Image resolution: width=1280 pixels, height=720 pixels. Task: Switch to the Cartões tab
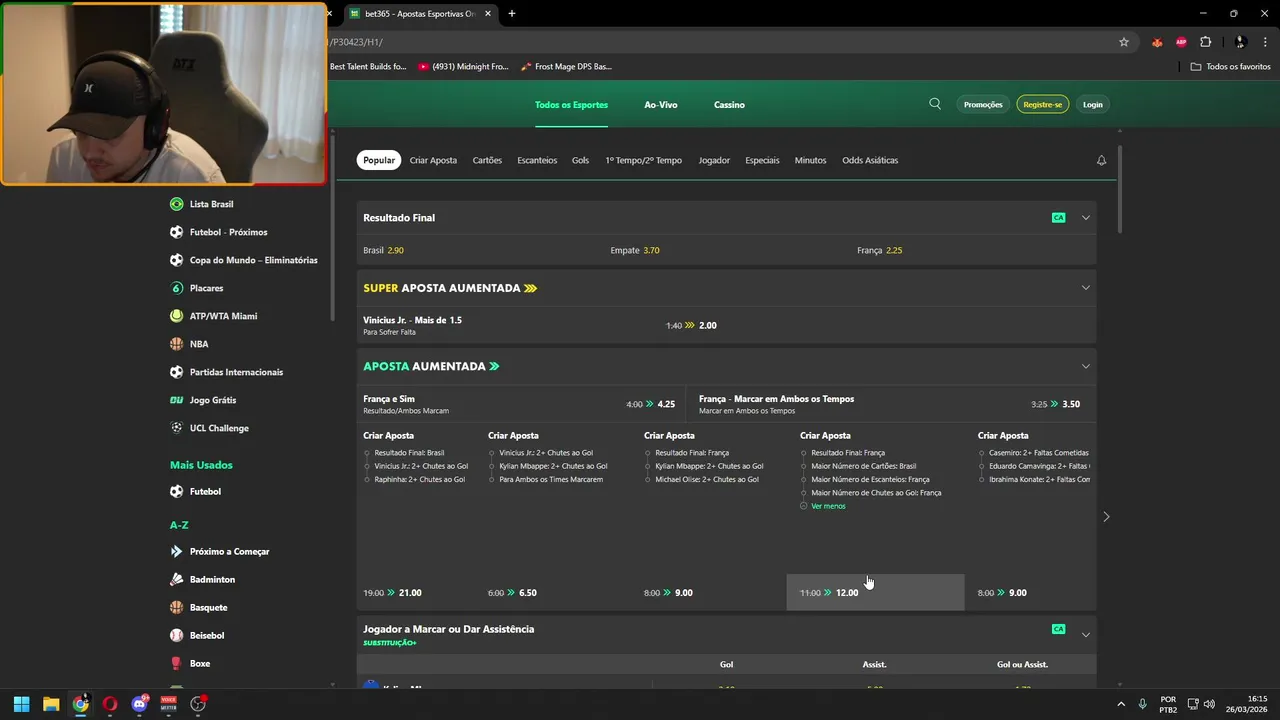tap(487, 160)
